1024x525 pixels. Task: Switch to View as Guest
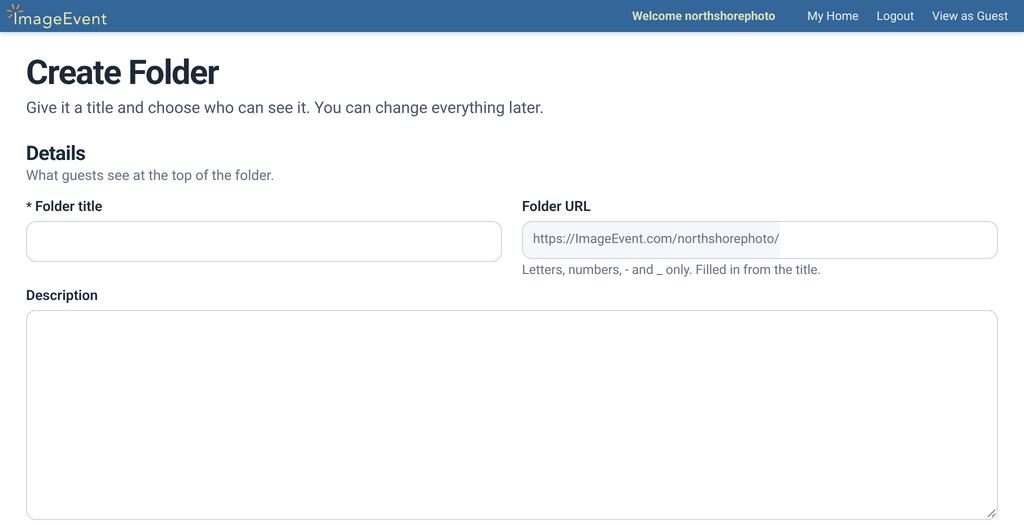[x=970, y=16]
